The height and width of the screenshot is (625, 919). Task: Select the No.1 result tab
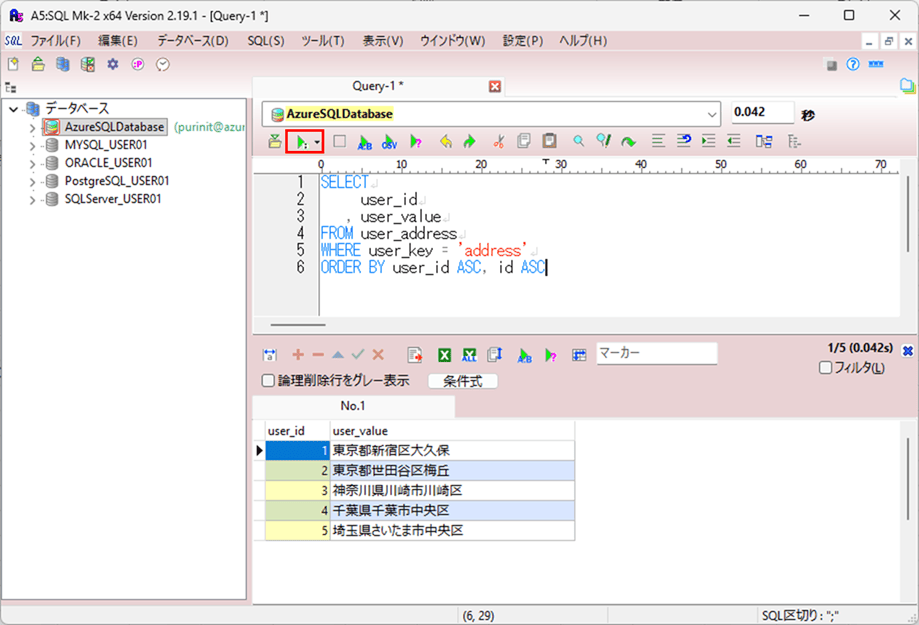(353, 406)
